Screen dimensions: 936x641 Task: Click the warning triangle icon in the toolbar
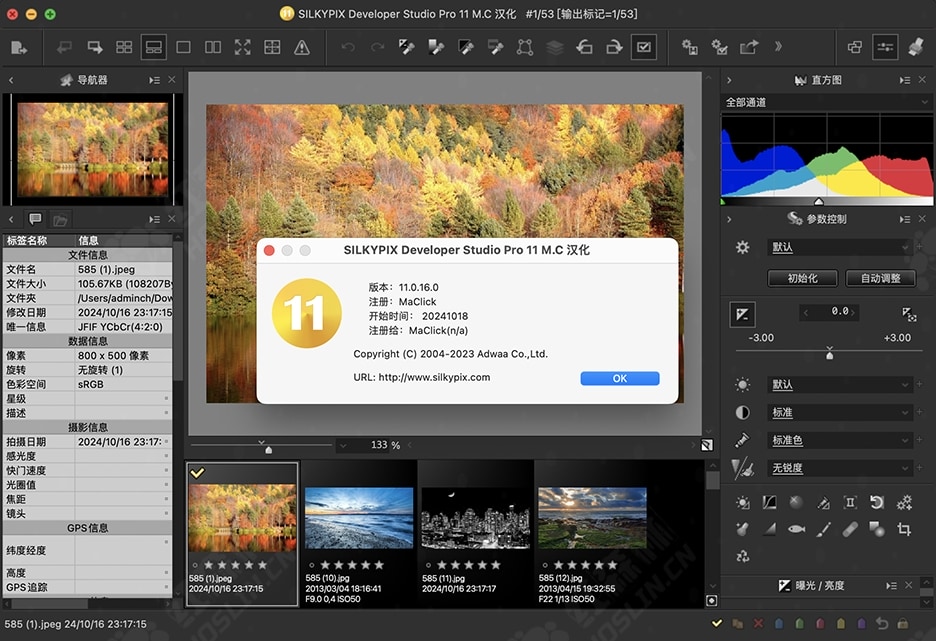click(x=301, y=47)
